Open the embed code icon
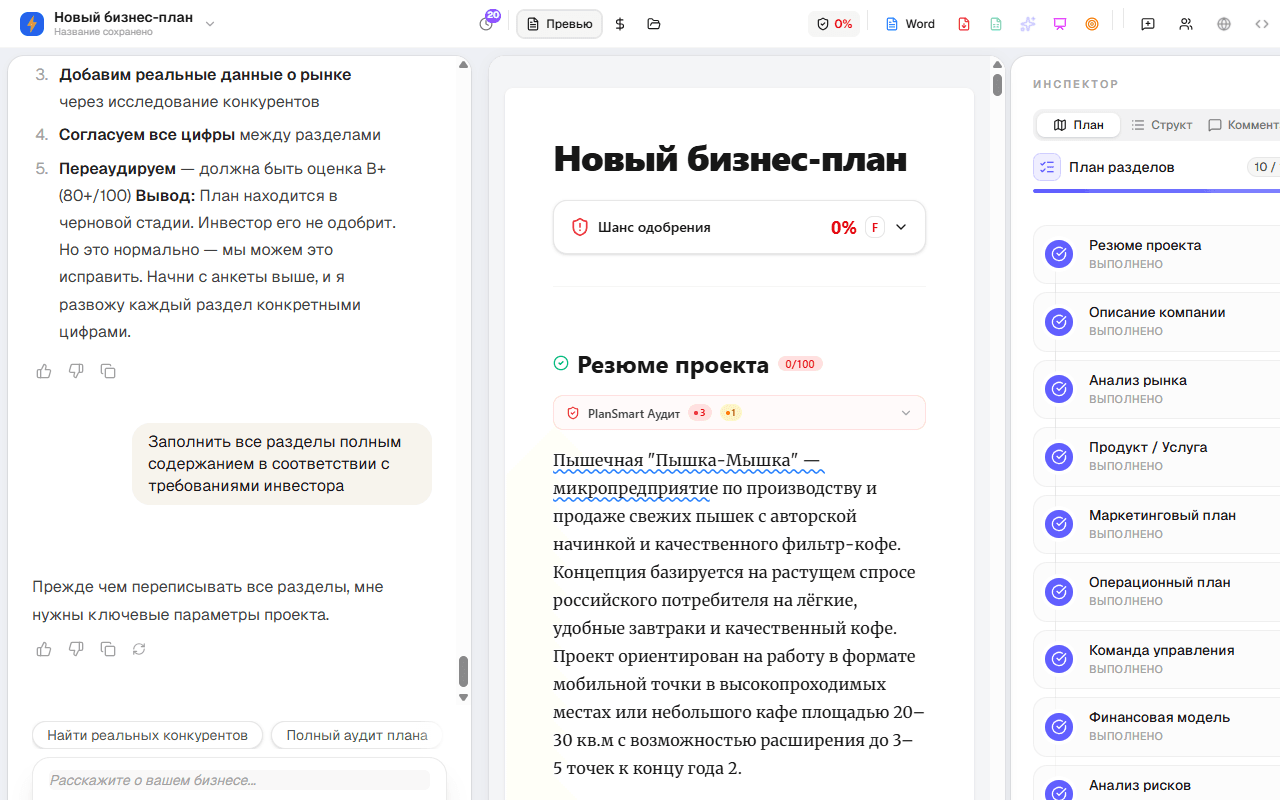Image resolution: width=1280 pixels, height=800 pixels. (x=1262, y=23)
